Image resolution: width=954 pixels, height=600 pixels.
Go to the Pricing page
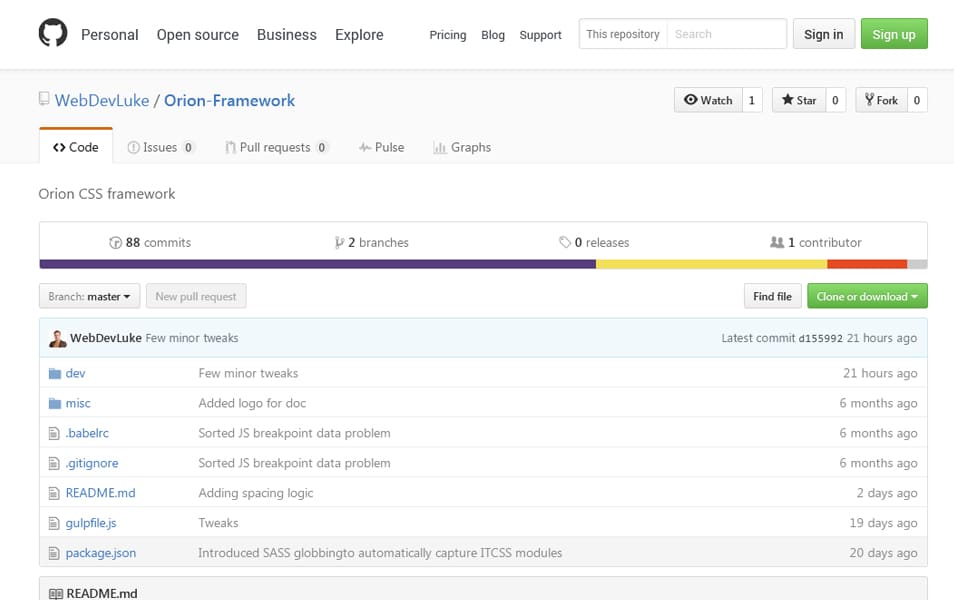point(448,35)
